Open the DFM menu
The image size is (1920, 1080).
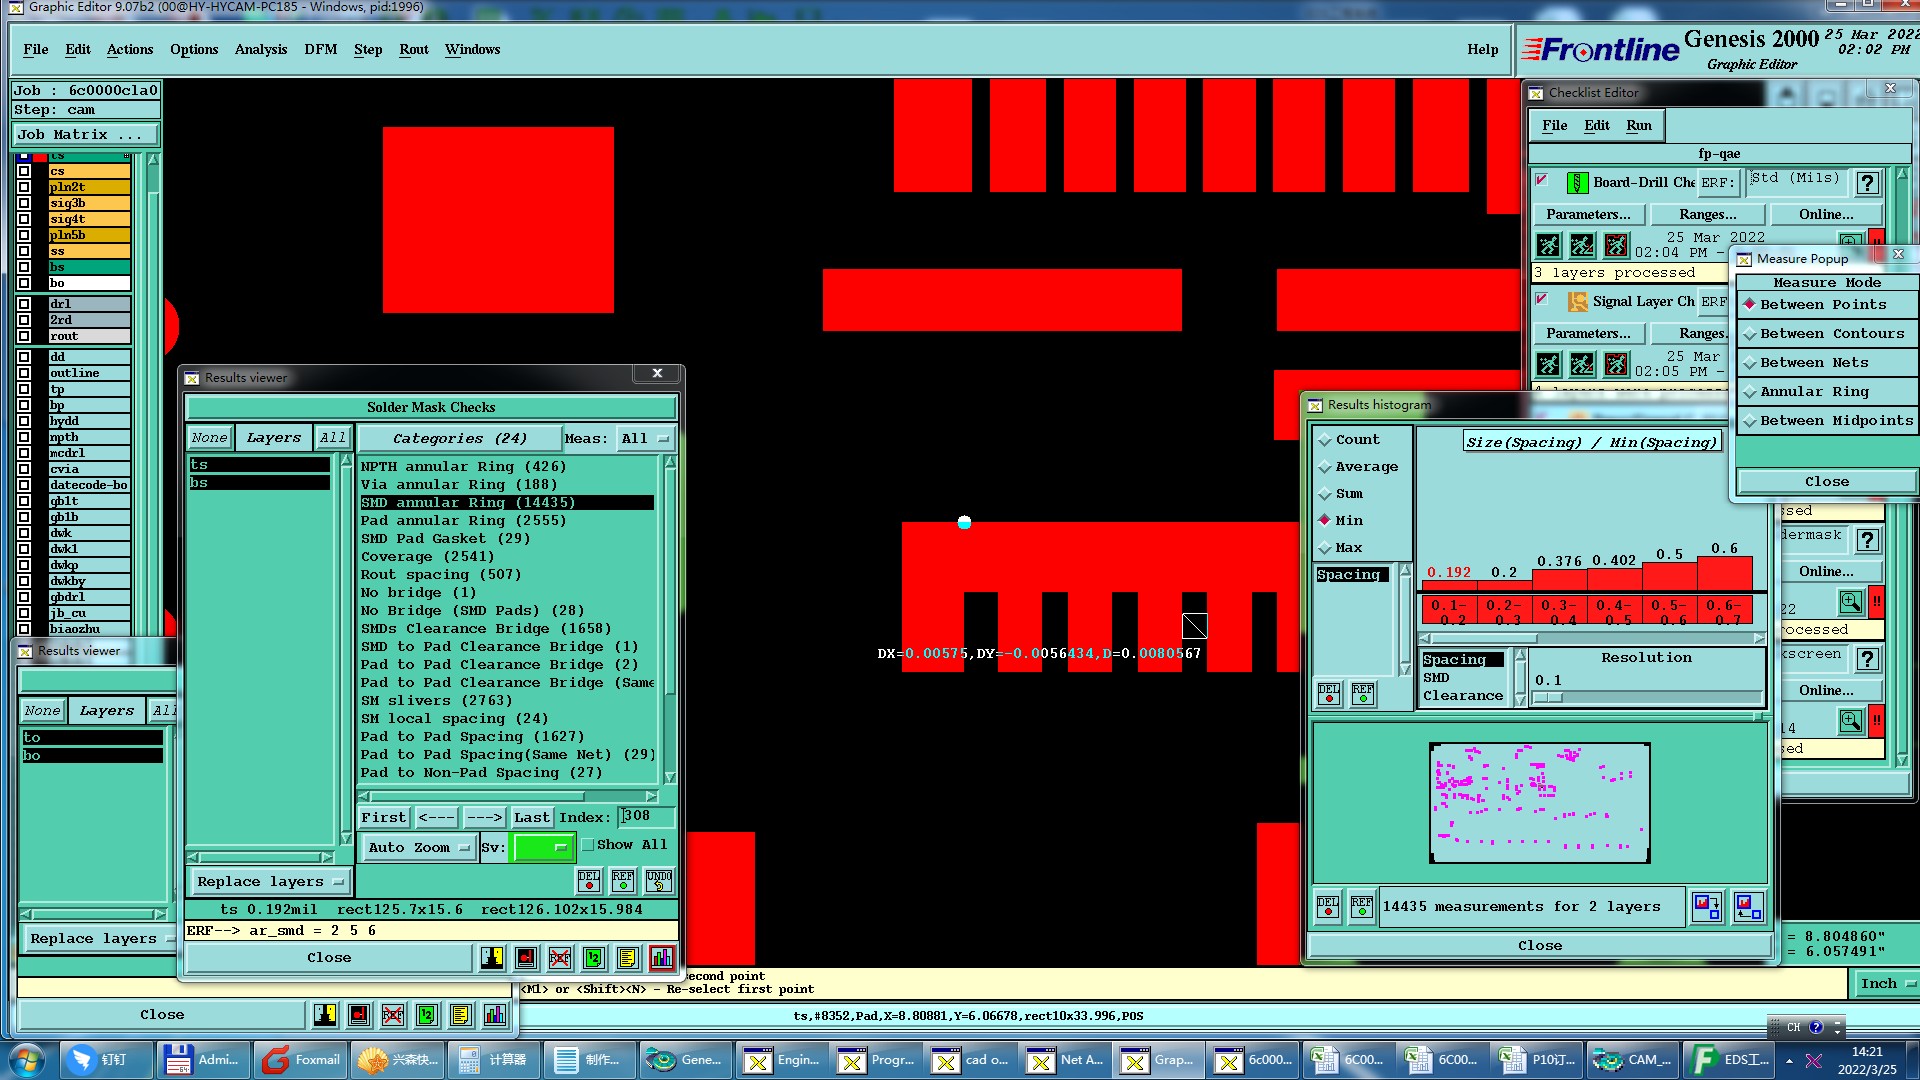tap(320, 49)
